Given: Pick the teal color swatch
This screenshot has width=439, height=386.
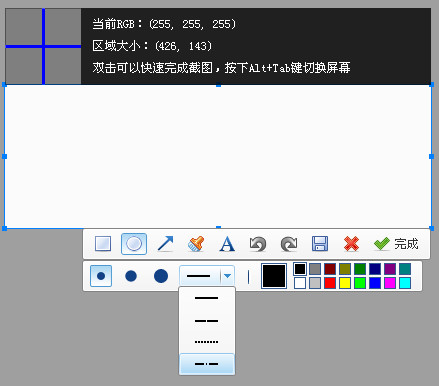Looking at the screenshot, I should (x=405, y=269).
